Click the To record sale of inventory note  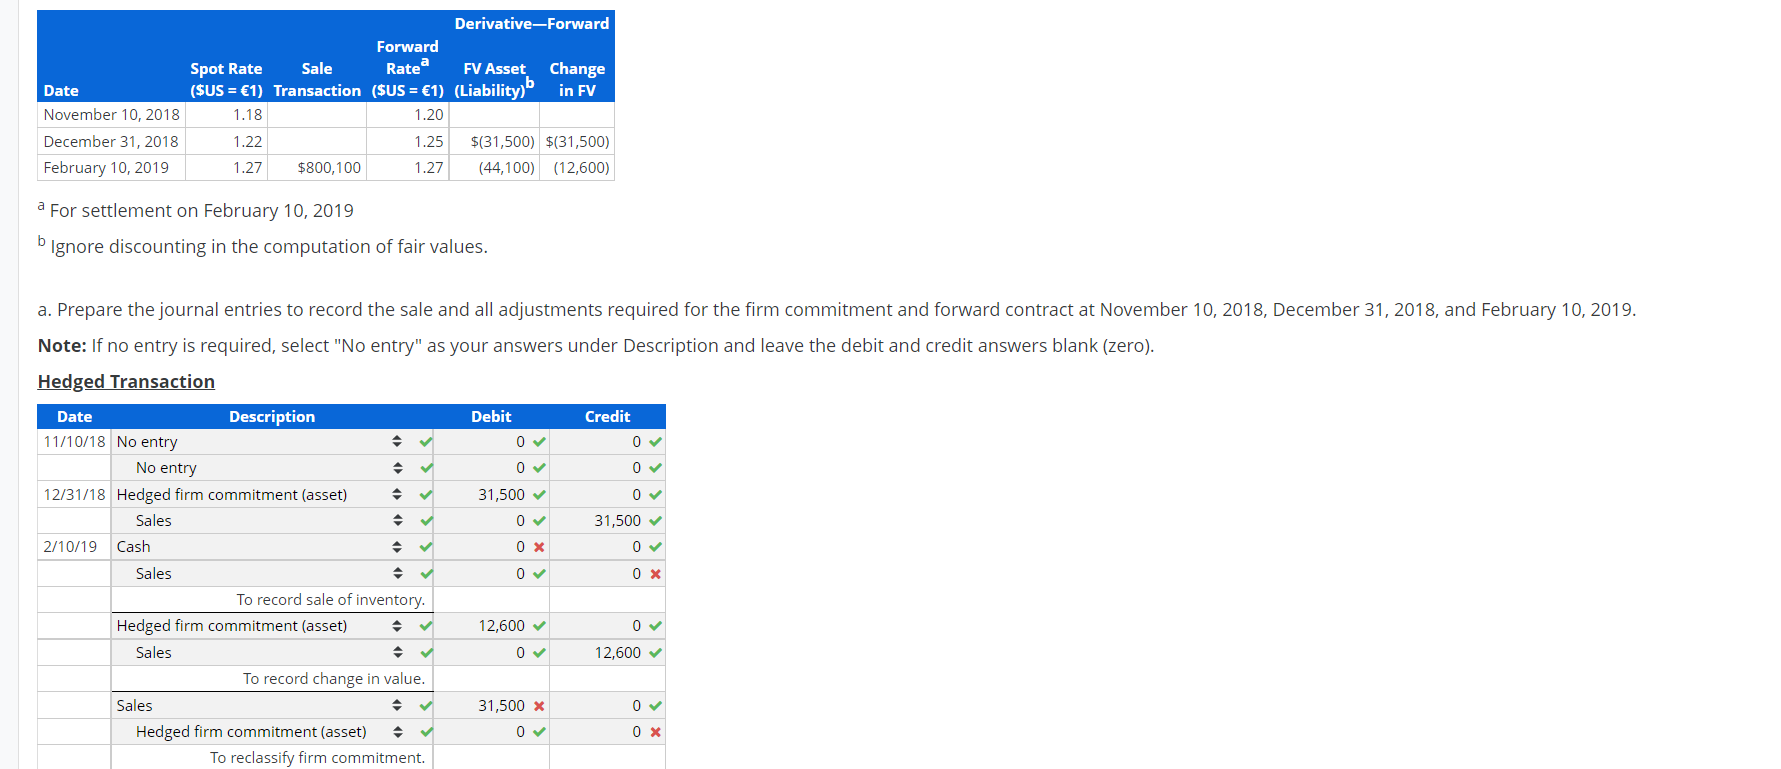coord(331,600)
